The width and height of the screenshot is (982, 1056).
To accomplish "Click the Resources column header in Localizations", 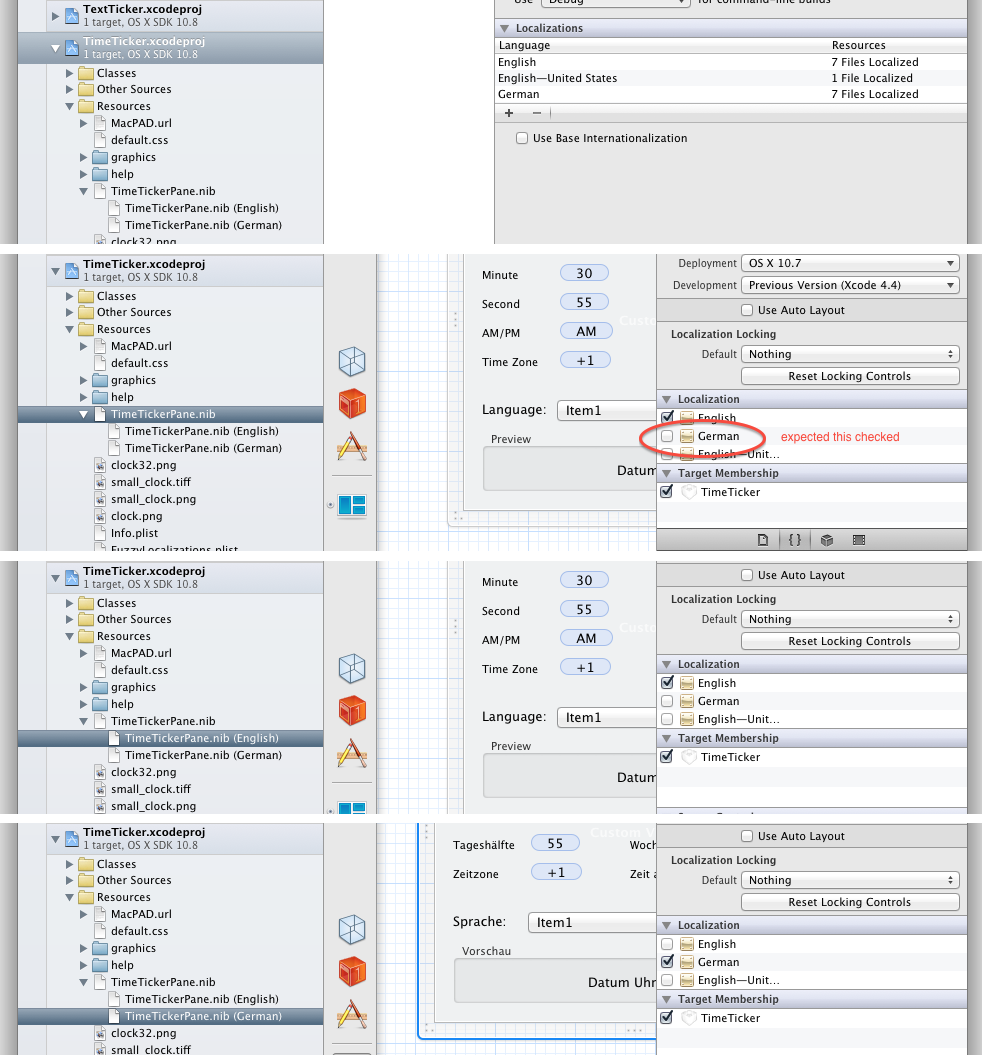I will (x=858, y=45).
